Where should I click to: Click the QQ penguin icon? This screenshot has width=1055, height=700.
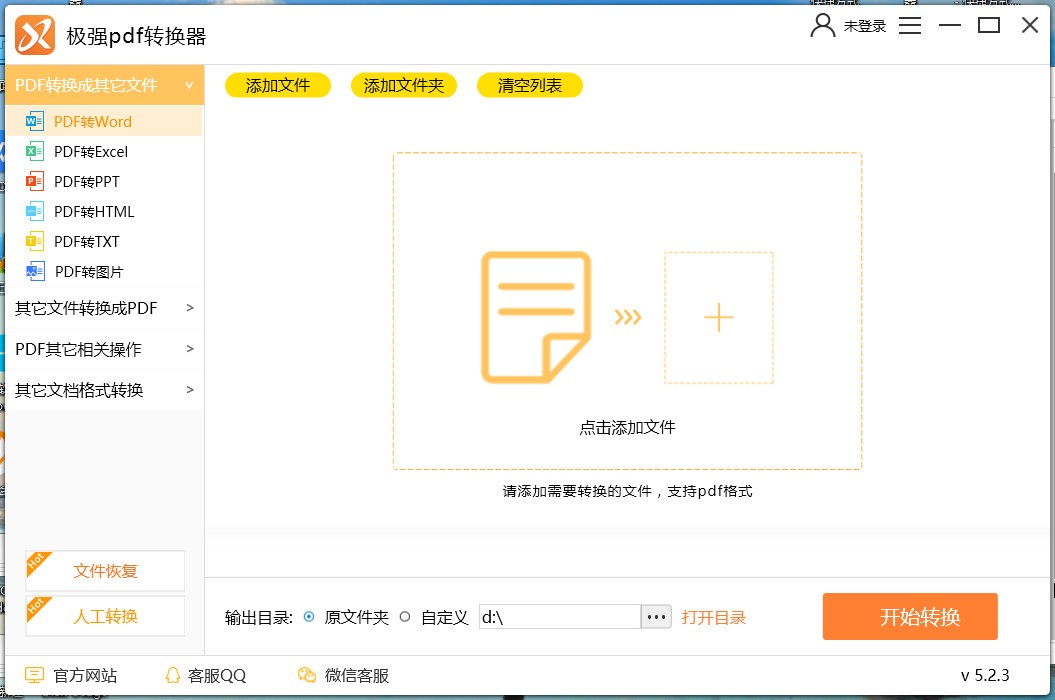pyautogui.click(x=173, y=675)
